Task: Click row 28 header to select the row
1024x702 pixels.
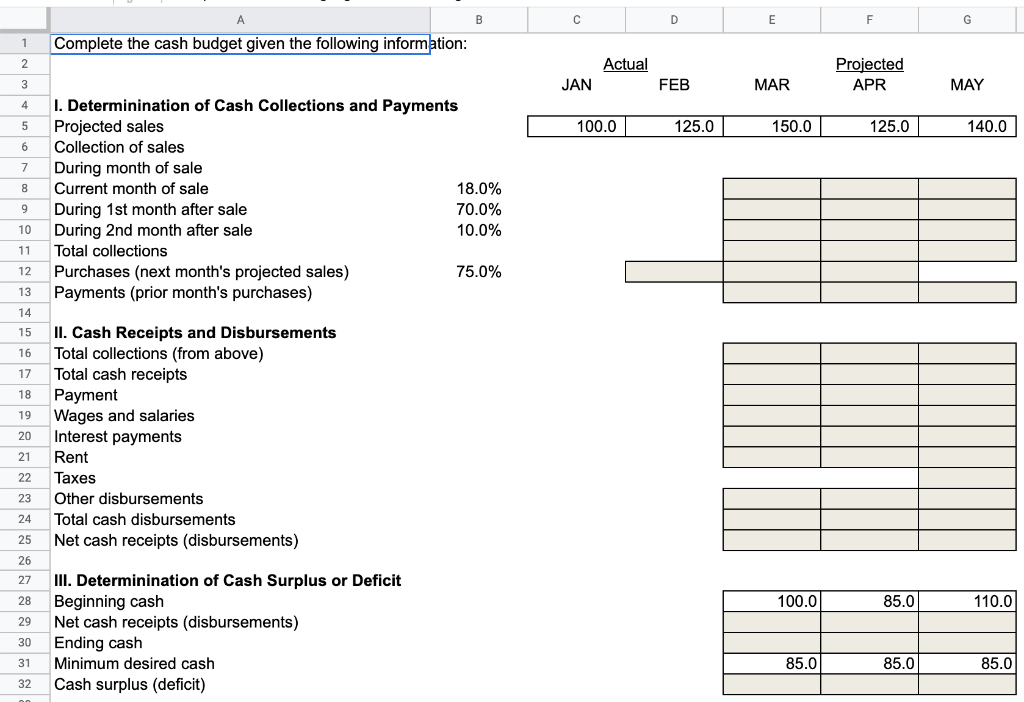Action: pos(25,601)
